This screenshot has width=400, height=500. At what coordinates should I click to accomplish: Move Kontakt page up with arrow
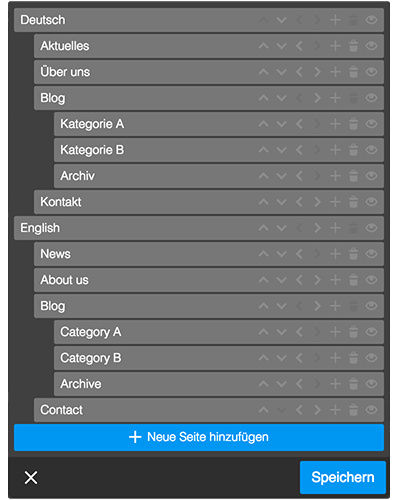(263, 202)
